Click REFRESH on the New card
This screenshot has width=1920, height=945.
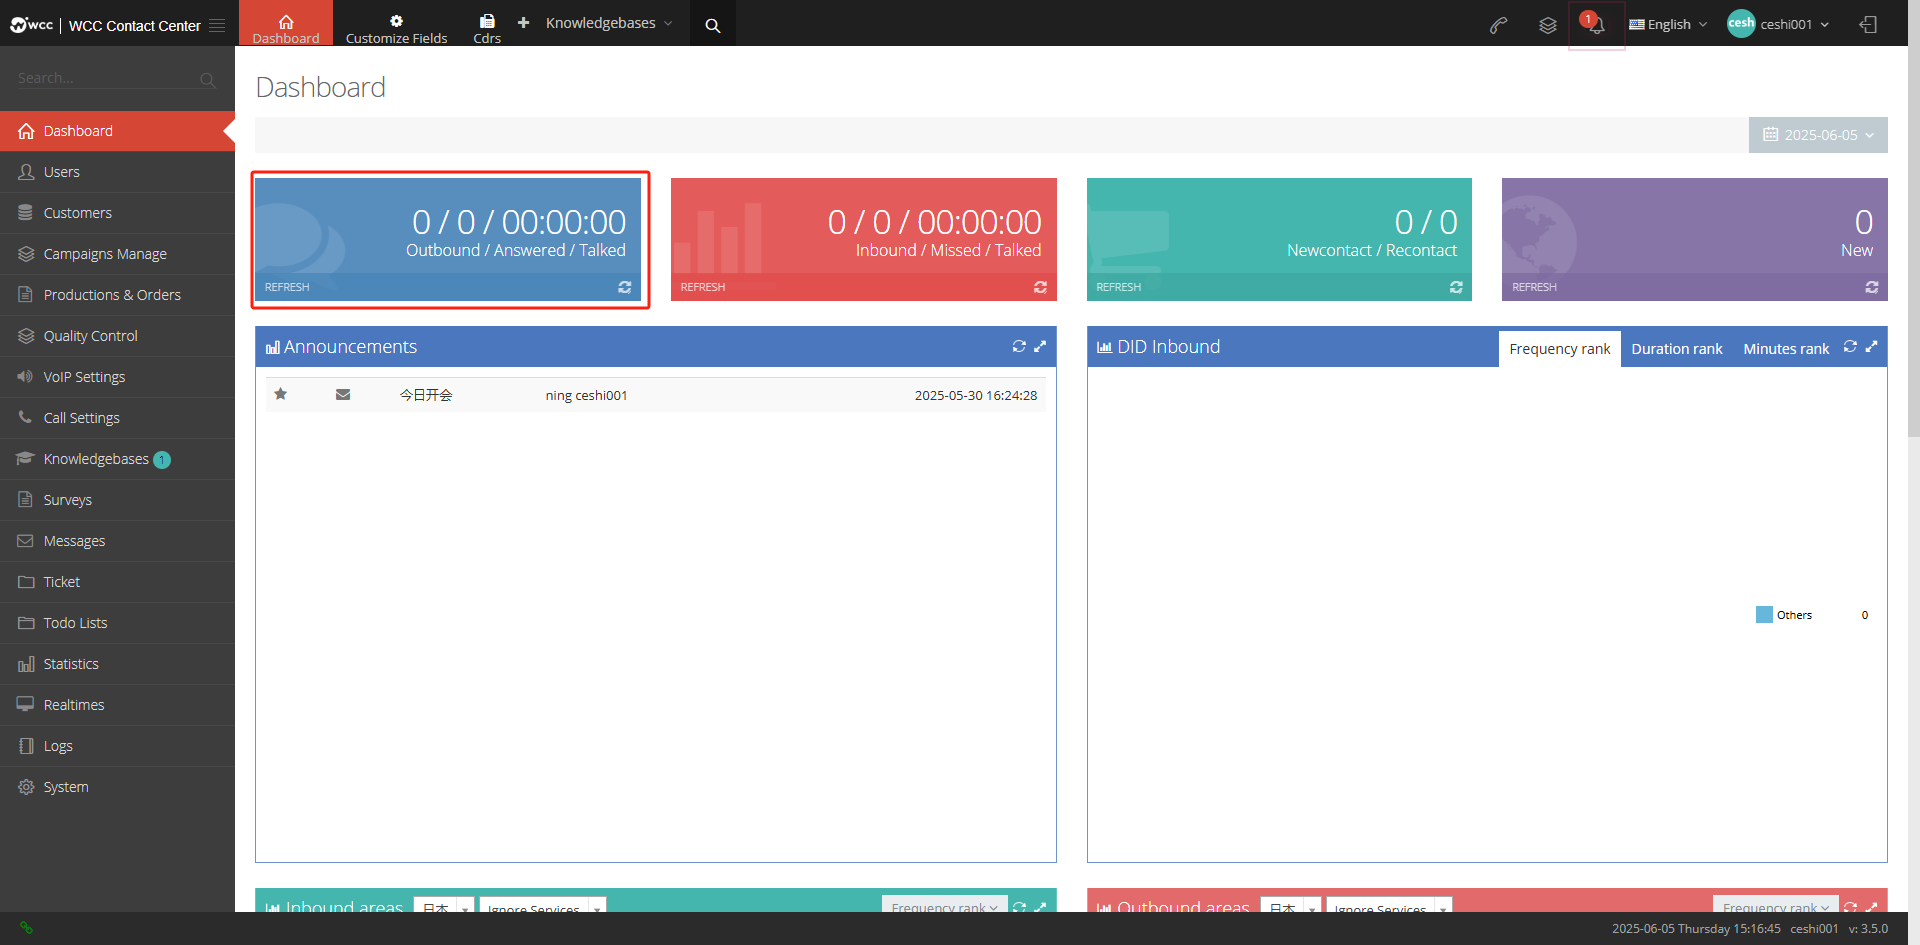point(1534,287)
